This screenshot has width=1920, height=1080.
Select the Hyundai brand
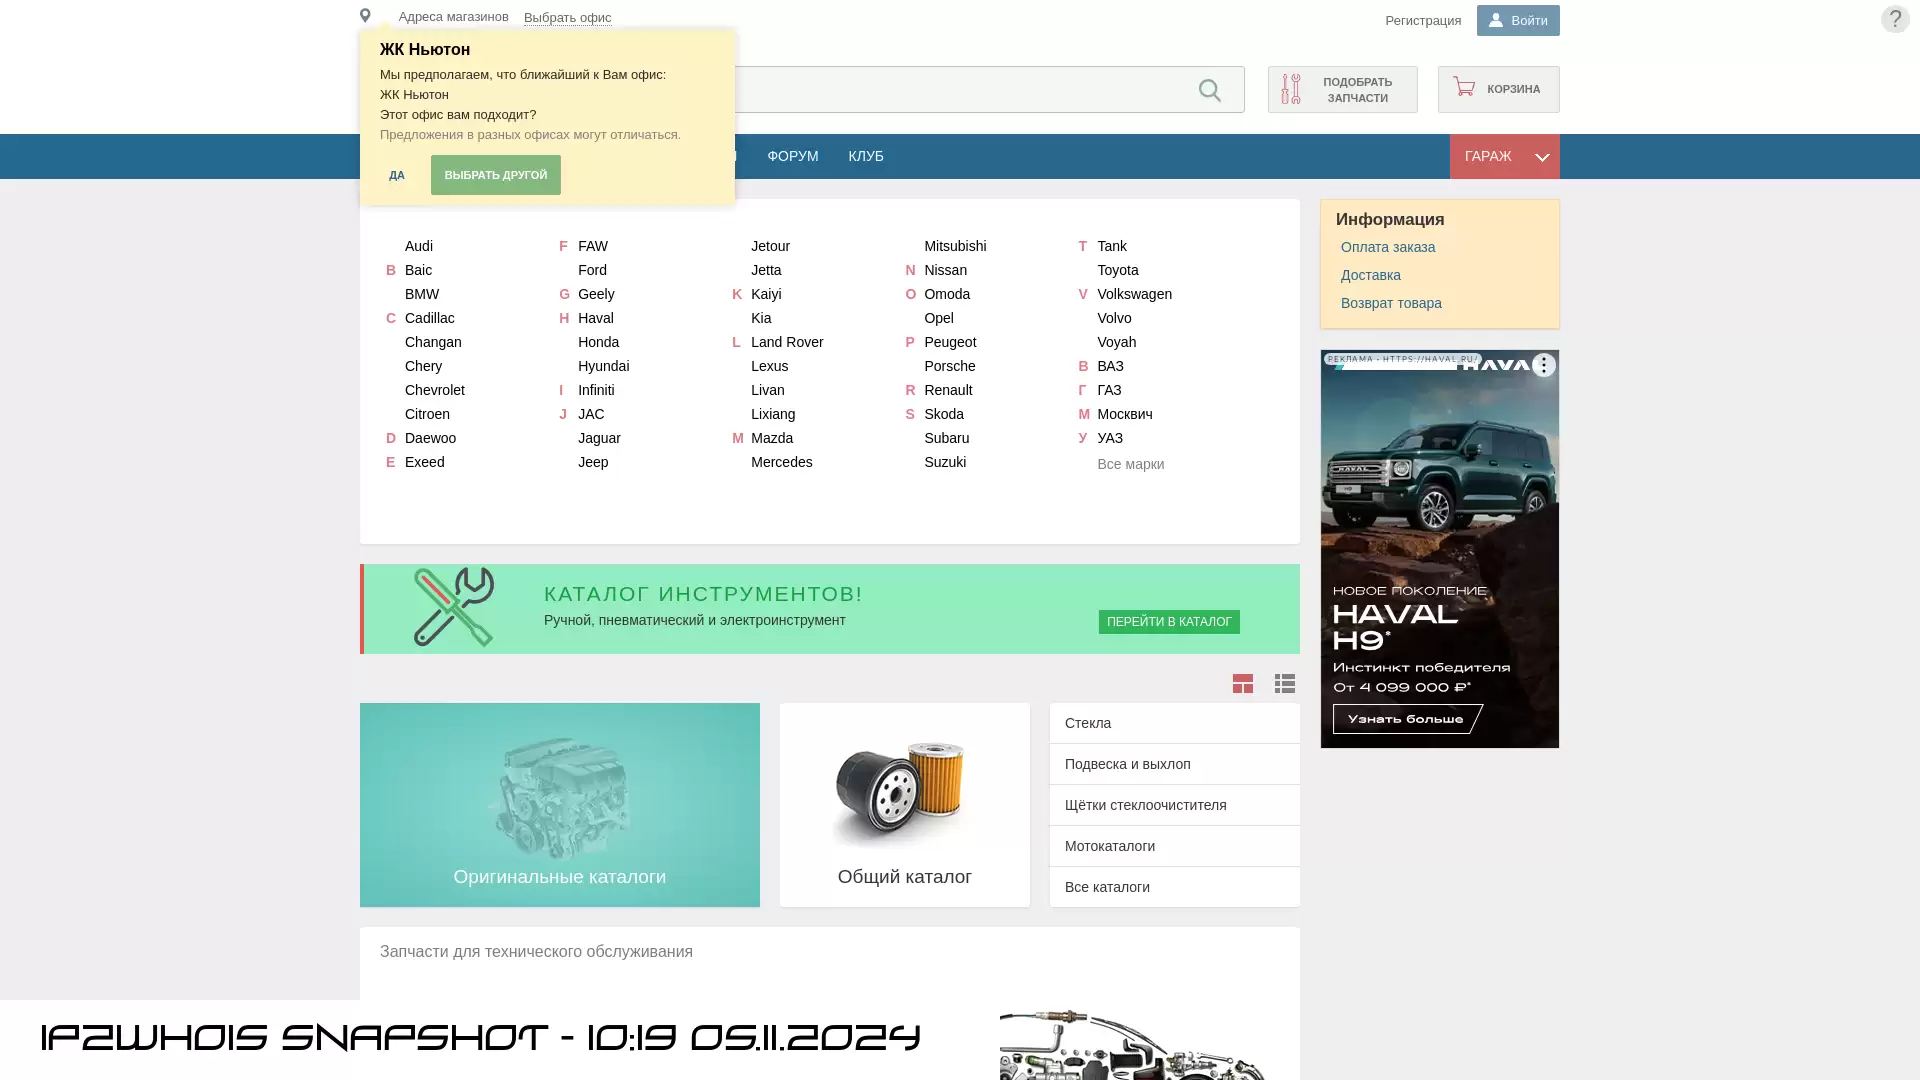point(604,366)
